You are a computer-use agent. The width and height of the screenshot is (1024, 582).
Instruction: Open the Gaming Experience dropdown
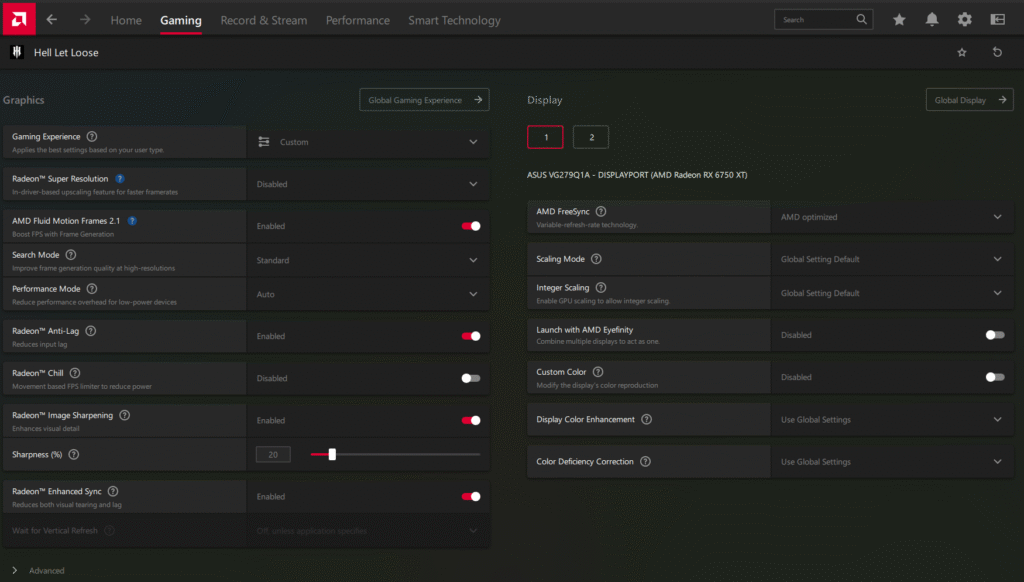(x=368, y=142)
